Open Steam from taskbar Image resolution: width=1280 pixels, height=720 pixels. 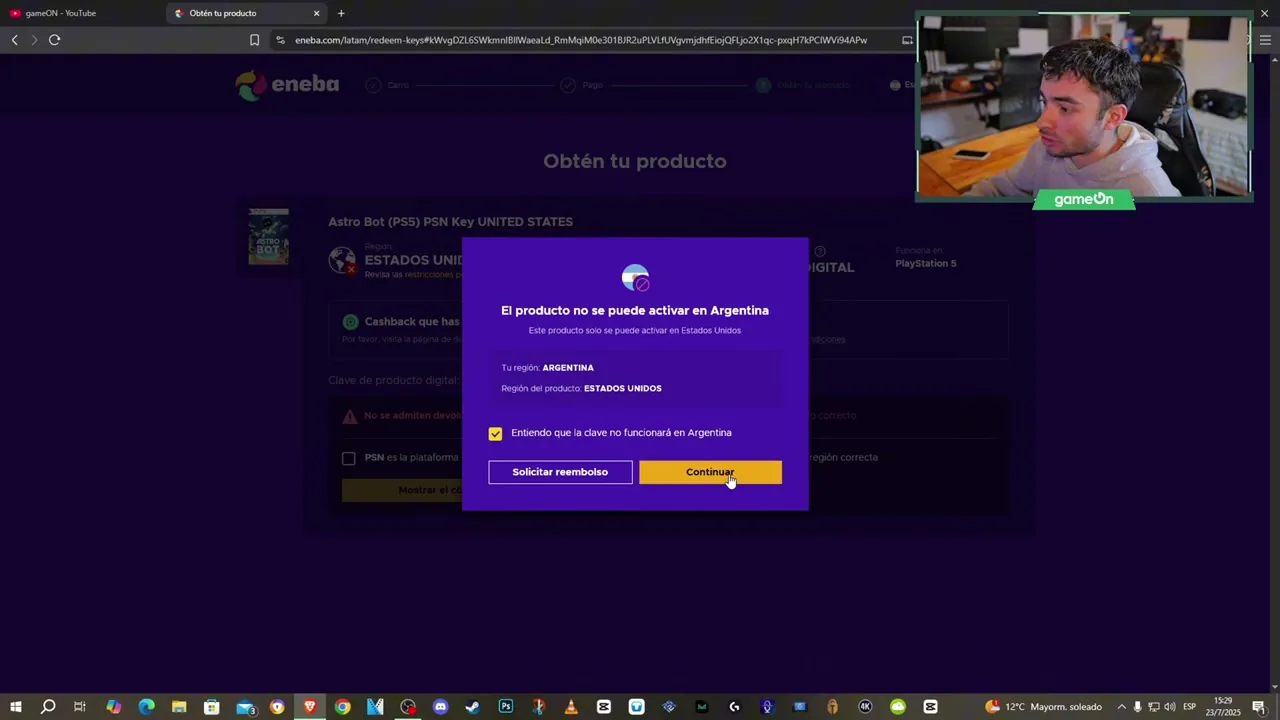pyautogui.click(x=473, y=707)
